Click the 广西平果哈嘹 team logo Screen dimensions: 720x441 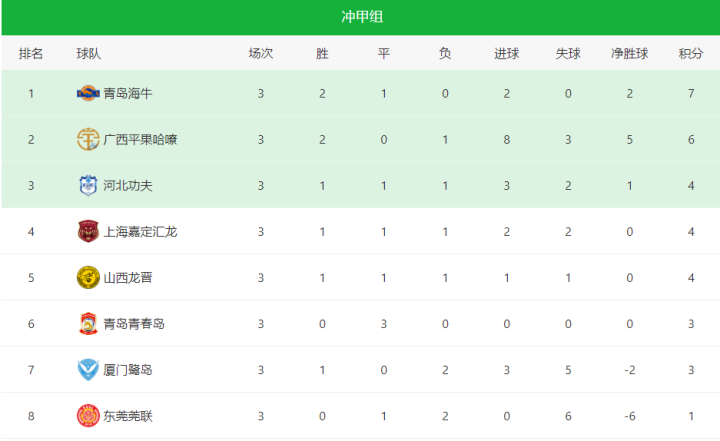(x=88, y=140)
